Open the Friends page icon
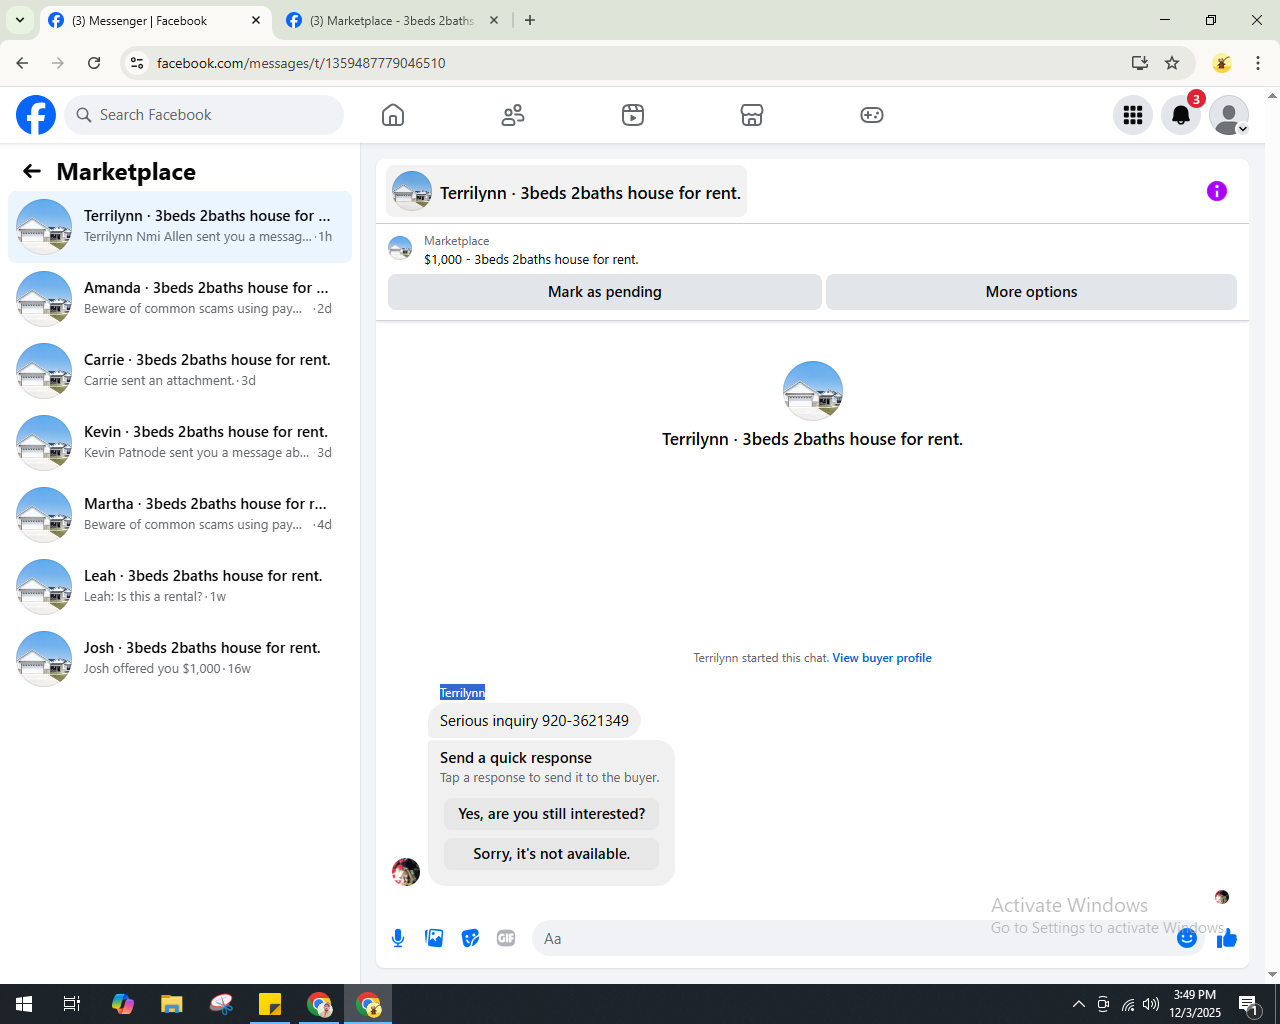Image resolution: width=1280 pixels, height=1024 pixels. (513, 115)
